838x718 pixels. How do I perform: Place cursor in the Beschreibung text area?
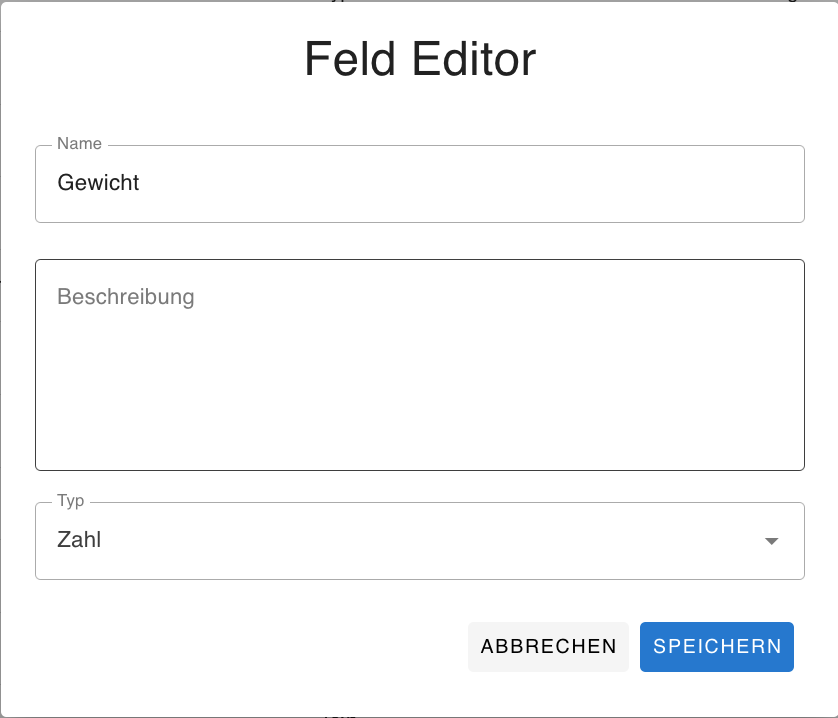tap(420, 364)
